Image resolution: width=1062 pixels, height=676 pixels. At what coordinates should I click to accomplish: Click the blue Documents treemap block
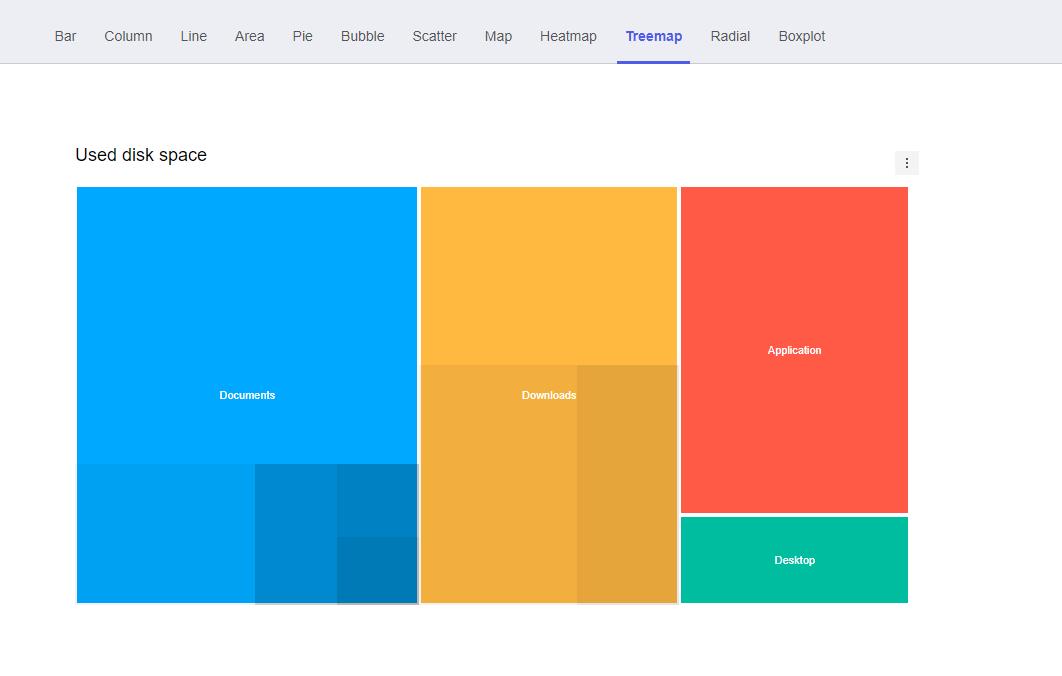coord(247,320)
